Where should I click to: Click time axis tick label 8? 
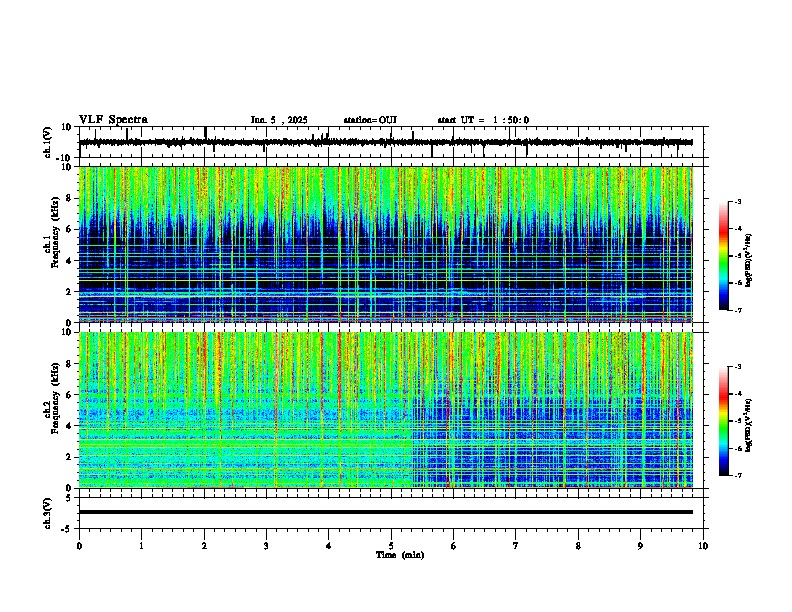(578, 546)
